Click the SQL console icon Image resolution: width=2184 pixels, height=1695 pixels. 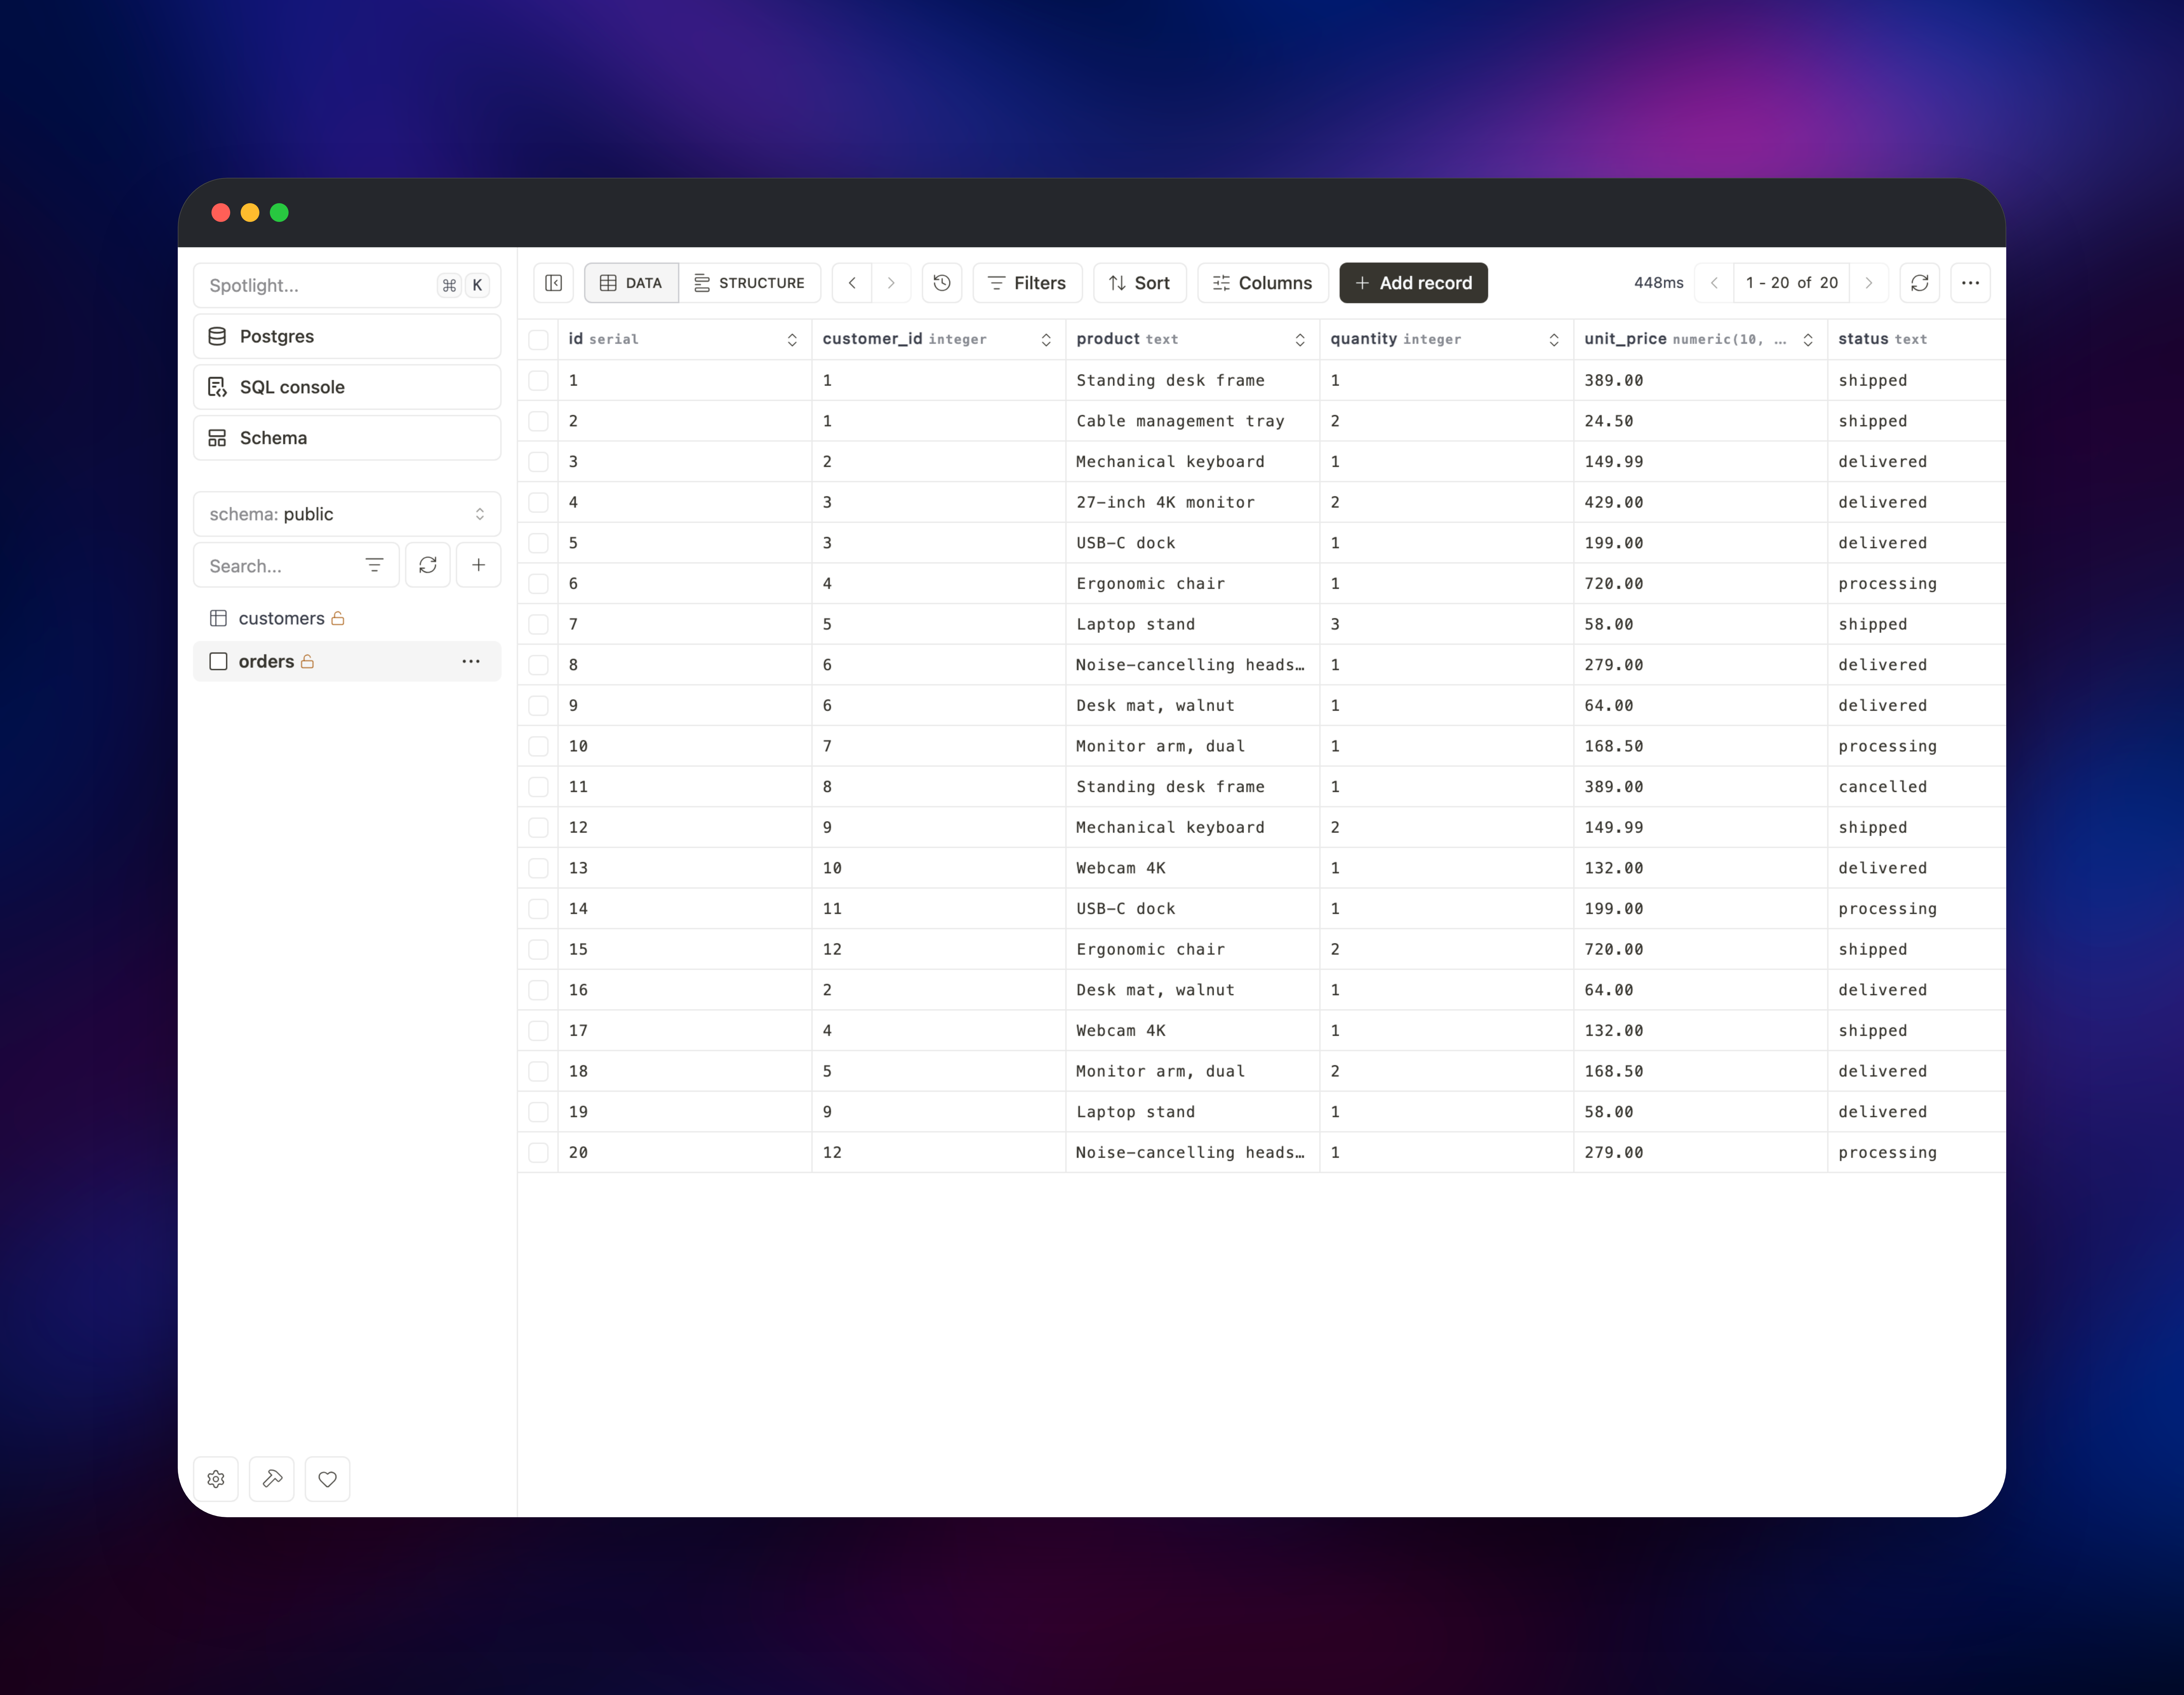tap(217, 387)
